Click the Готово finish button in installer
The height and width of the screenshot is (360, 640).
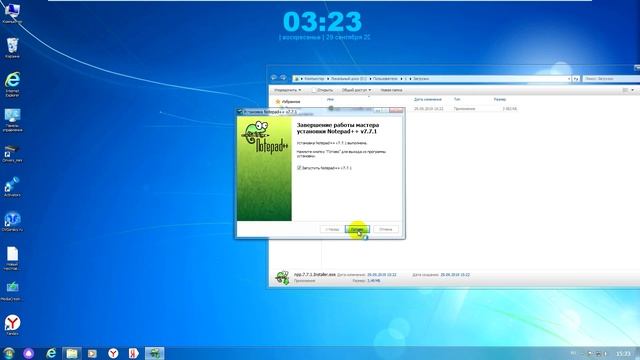(357, 229)
